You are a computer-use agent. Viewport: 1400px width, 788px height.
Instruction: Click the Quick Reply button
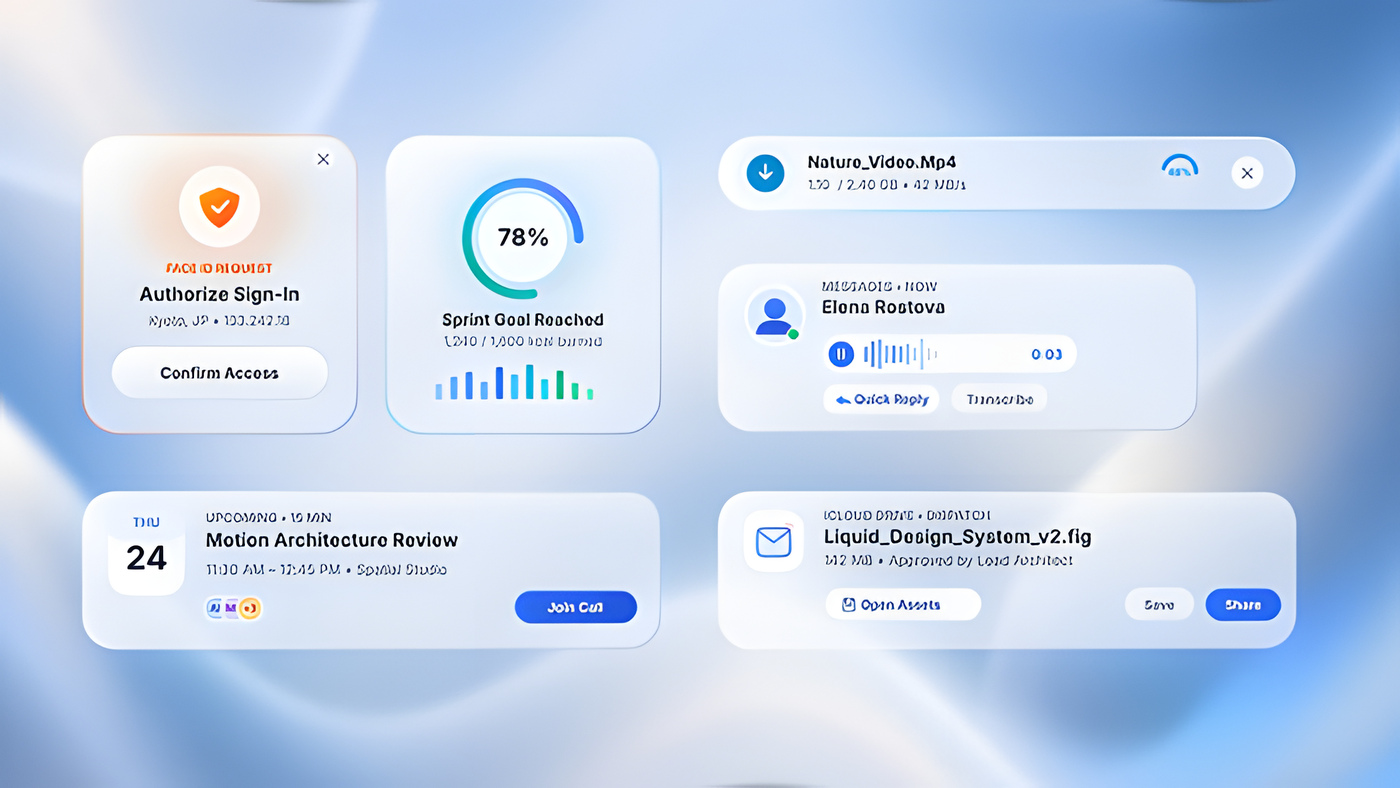pyautogui.click(x=881, y=399)
